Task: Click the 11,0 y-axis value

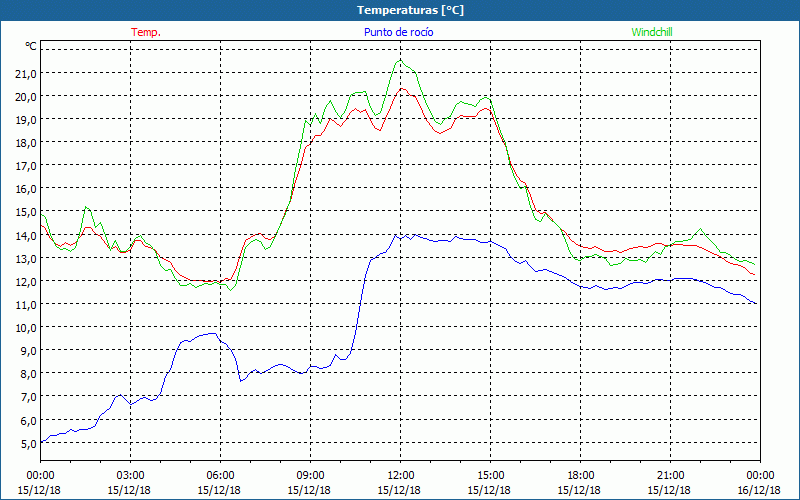Action: pyautogui.click(x=26, y=305)
